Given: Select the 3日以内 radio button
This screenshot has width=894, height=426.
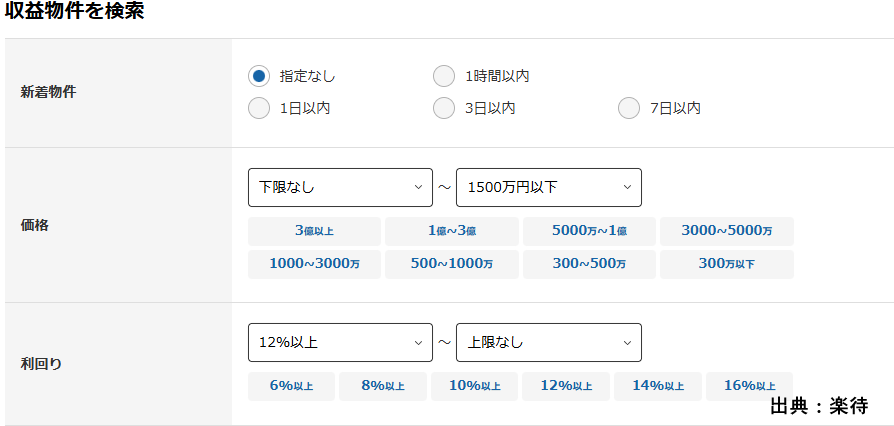Looking at the screenshot, I should (x=444, y=108).
